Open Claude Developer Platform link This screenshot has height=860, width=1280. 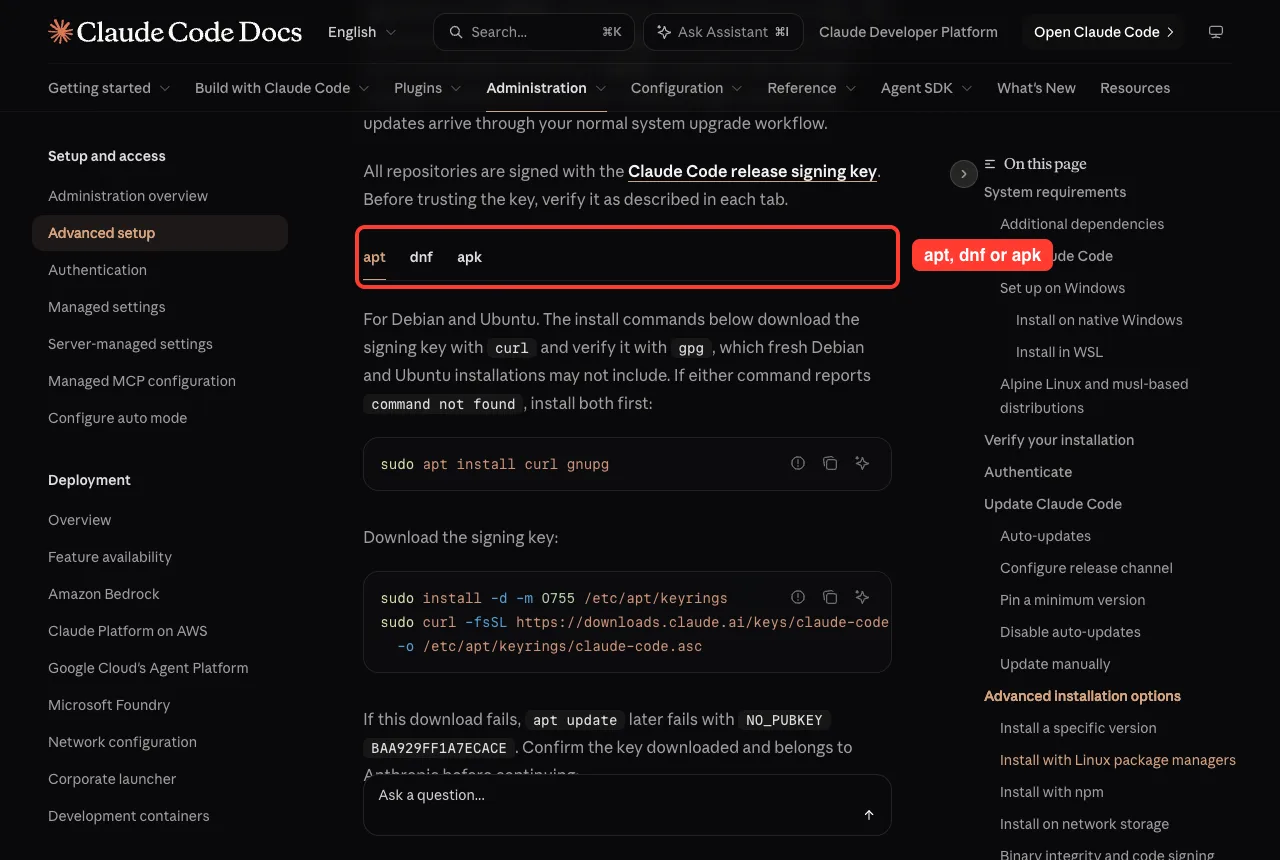[908, 32]
